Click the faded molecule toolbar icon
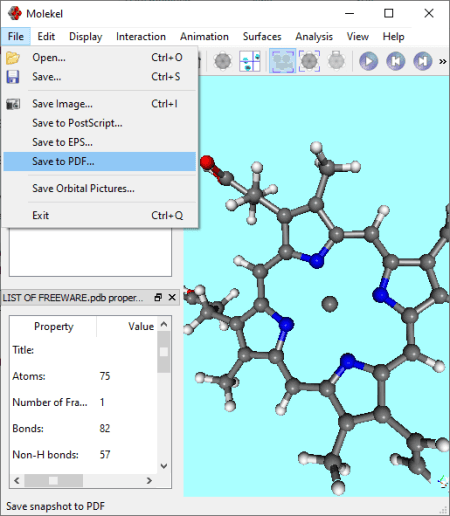450x516 pixels. point(336,61)
